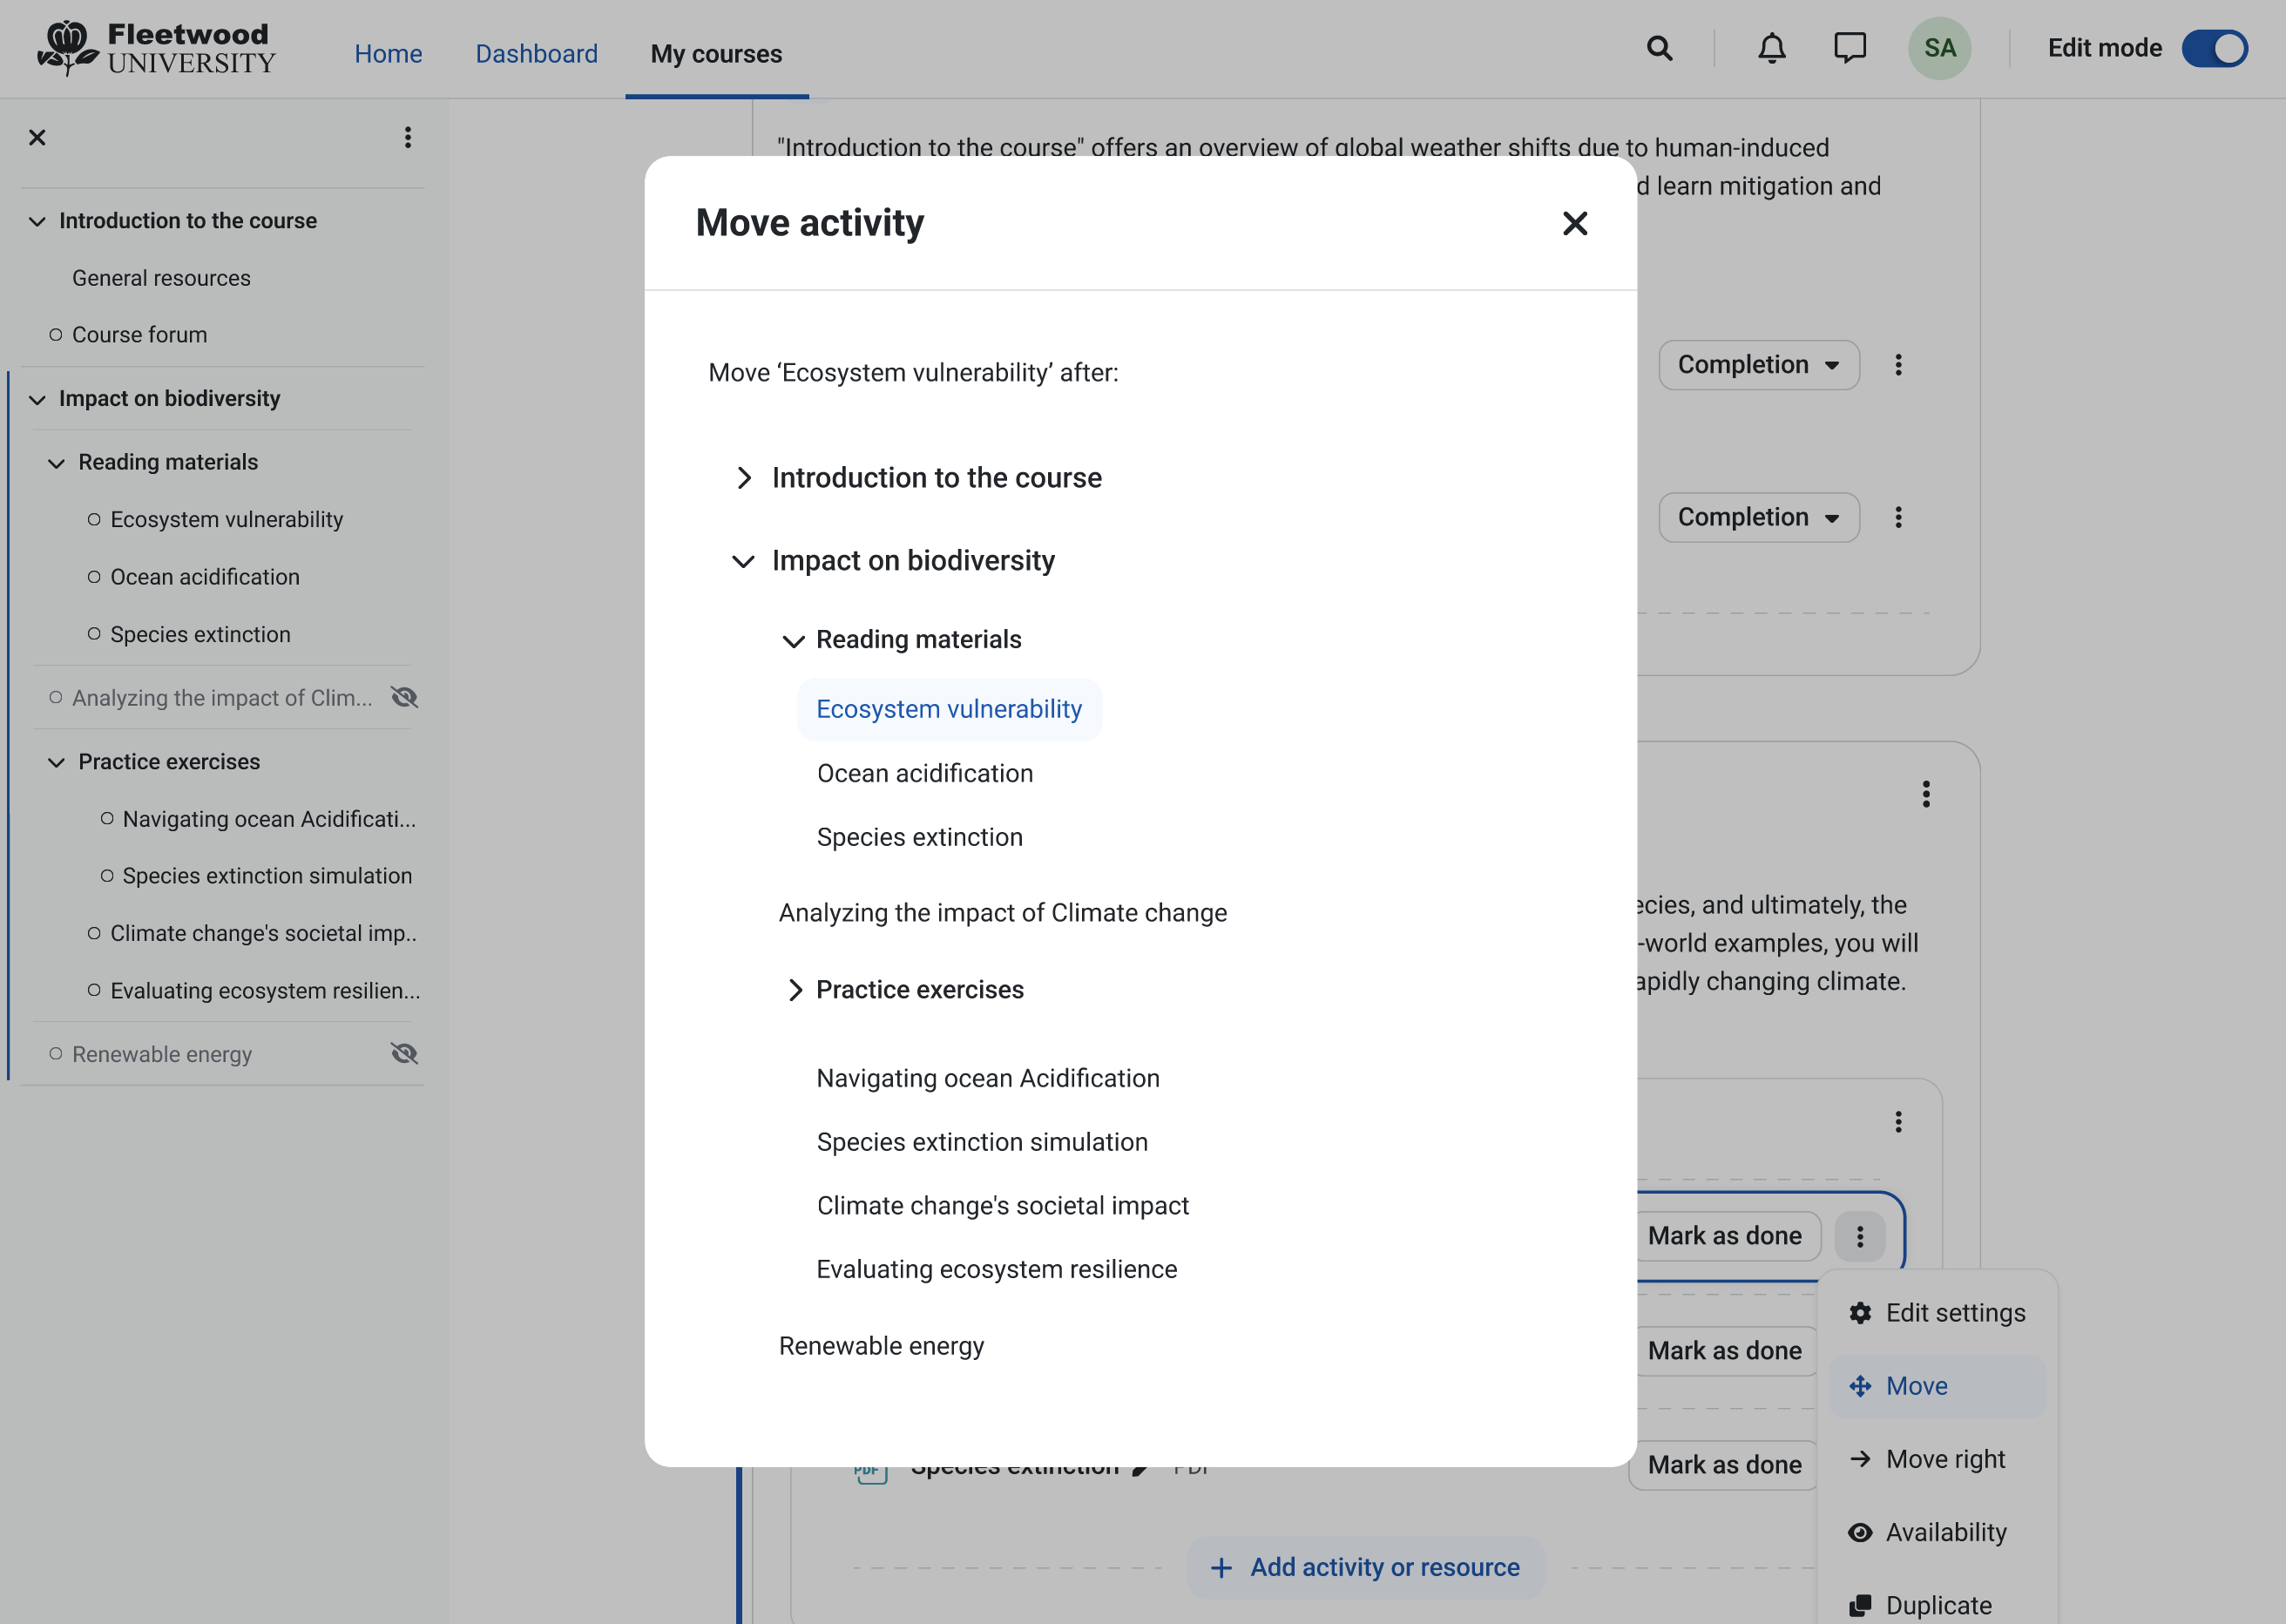Toggle visibility of Analyzing the impact of Clim... in sidebar
The height and width of the screenshot is (1624, 2286).
click(x=404, y=697)
